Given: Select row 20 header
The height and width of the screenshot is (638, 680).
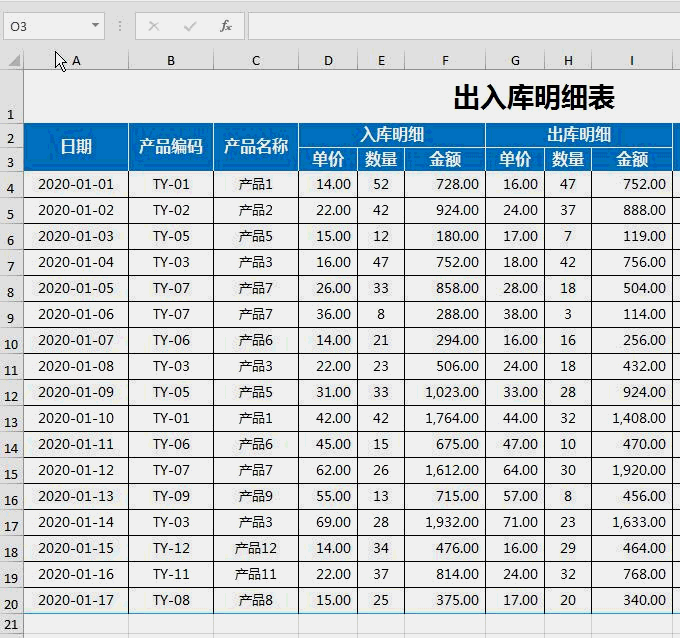Looking at the screenshot, I should (x=12, y=600).
